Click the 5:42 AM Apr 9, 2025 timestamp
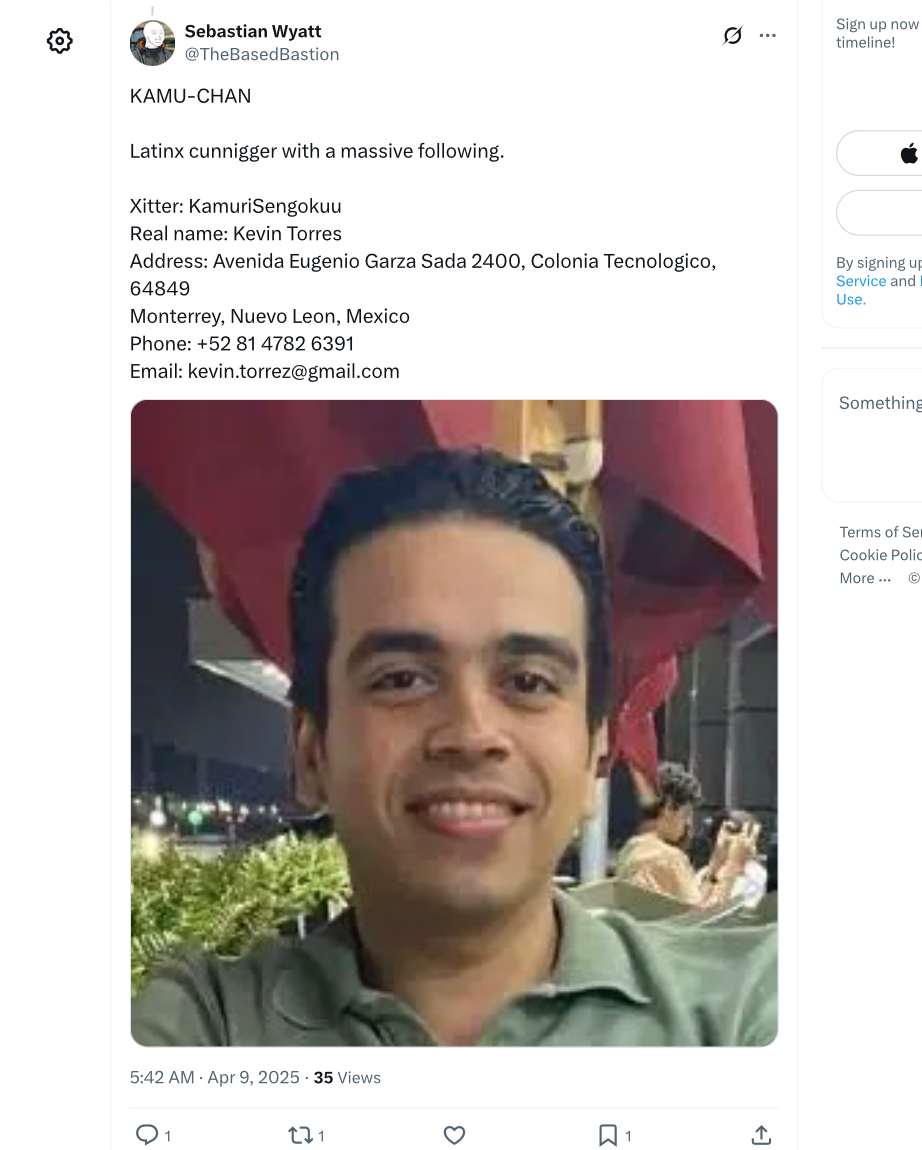 point(215,1077)
